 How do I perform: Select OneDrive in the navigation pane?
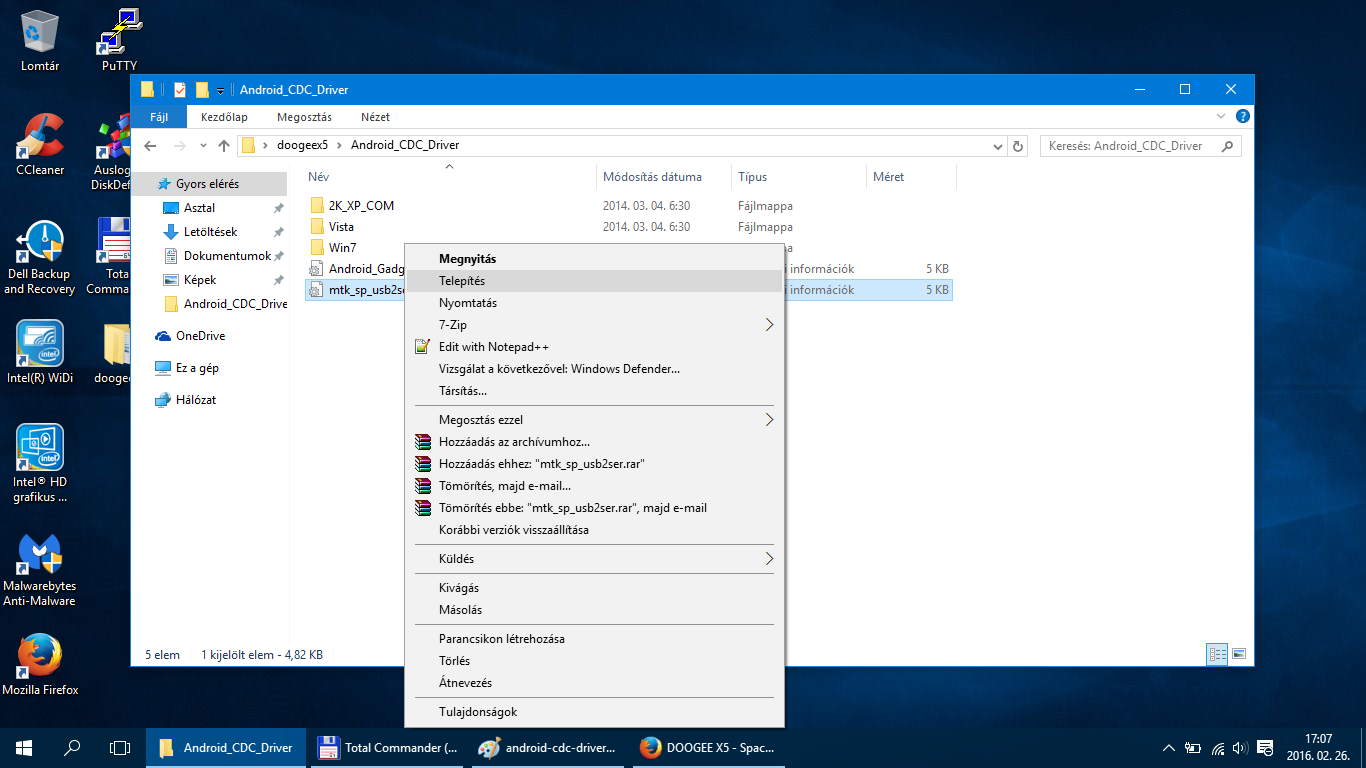(200, 336)
